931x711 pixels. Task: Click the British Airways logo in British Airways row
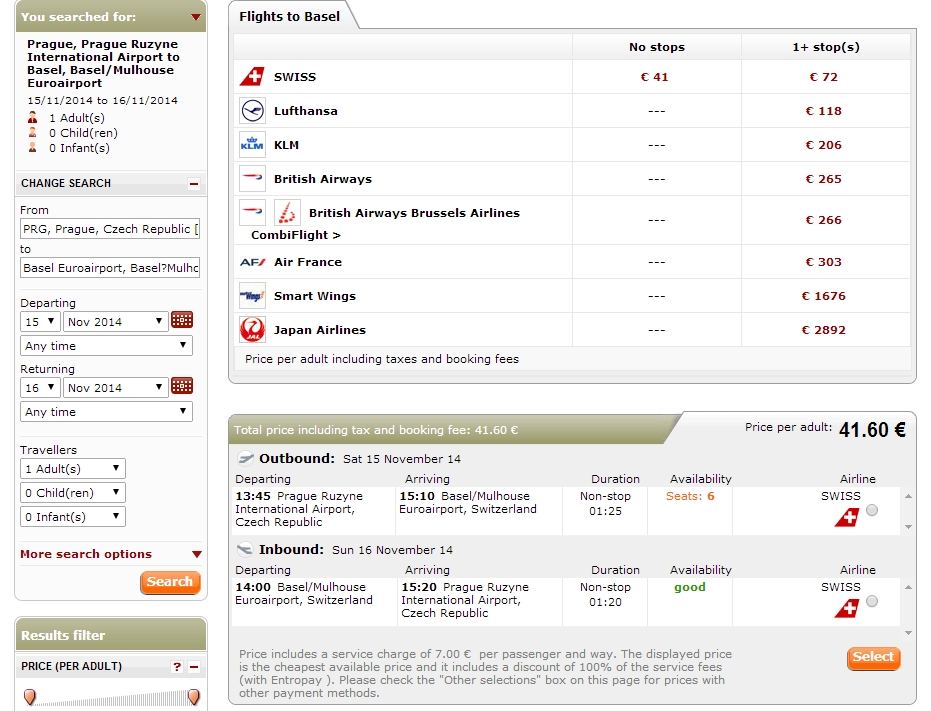click(252, 178)
